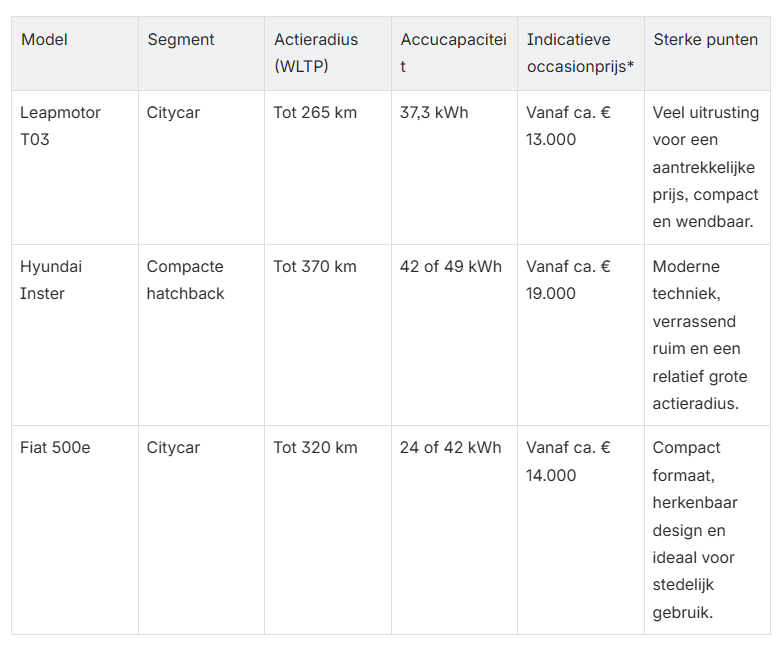Viewport: 781px width, 645px height.
Task: Select the 37,3 kWh battery cell
Action: 454,167
